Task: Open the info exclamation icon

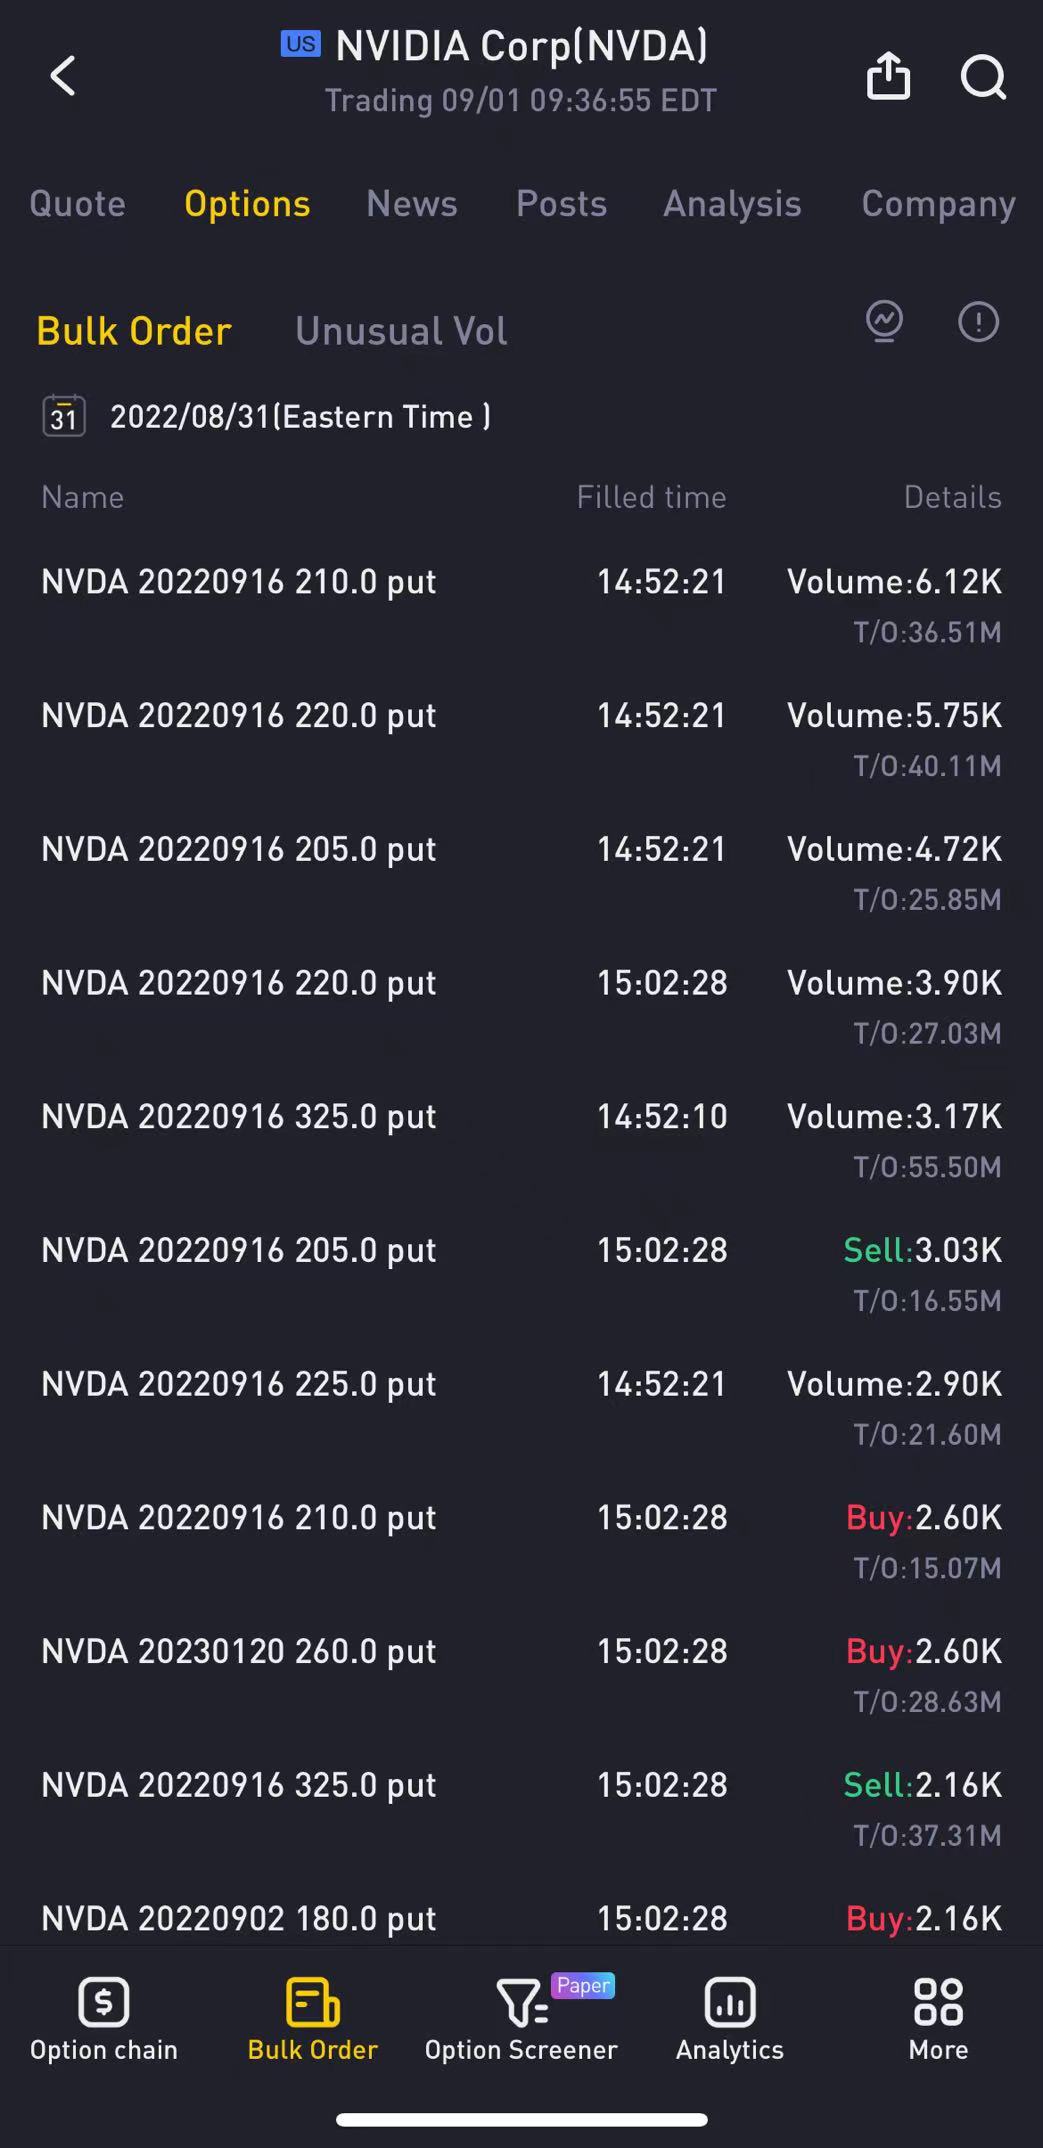Action: pyautogui.click(x=978, y=322)
